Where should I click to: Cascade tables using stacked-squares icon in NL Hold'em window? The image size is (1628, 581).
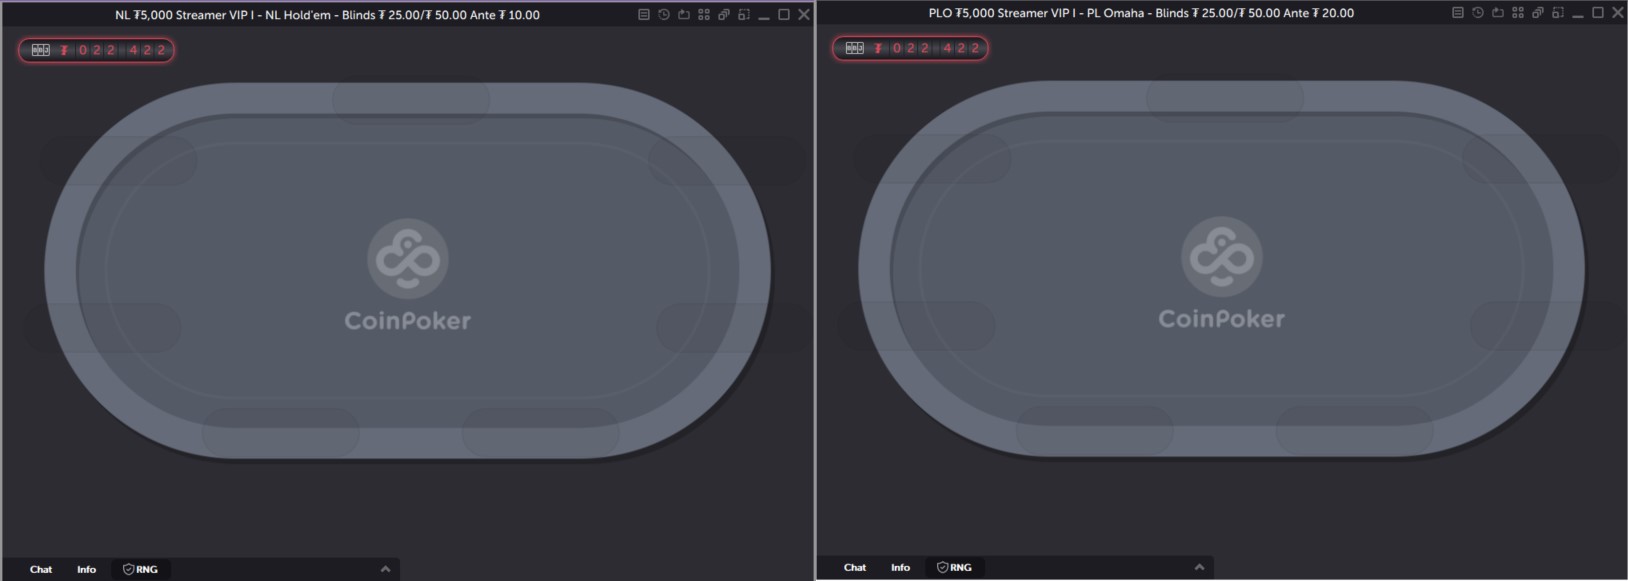[x=724, y=15]
